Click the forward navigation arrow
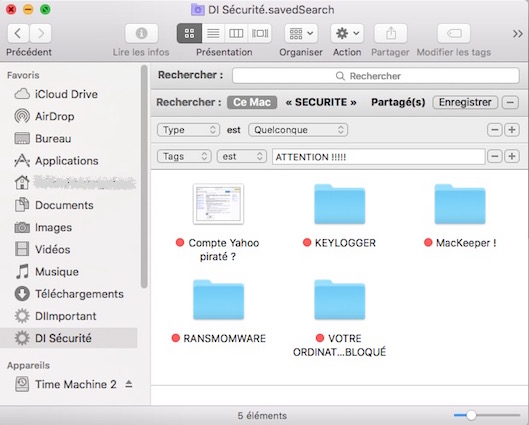This screenshot has width=529, height=425. click(x=40, y=33)
